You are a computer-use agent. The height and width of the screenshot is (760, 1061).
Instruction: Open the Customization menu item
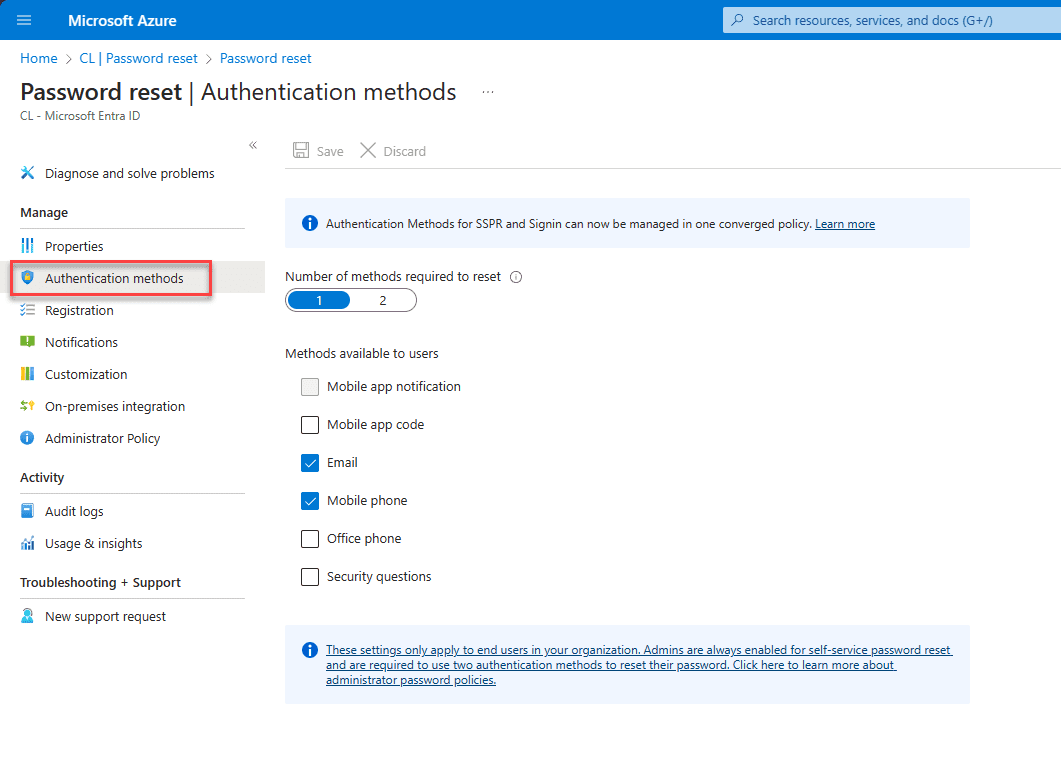click(x=86, y=374)
